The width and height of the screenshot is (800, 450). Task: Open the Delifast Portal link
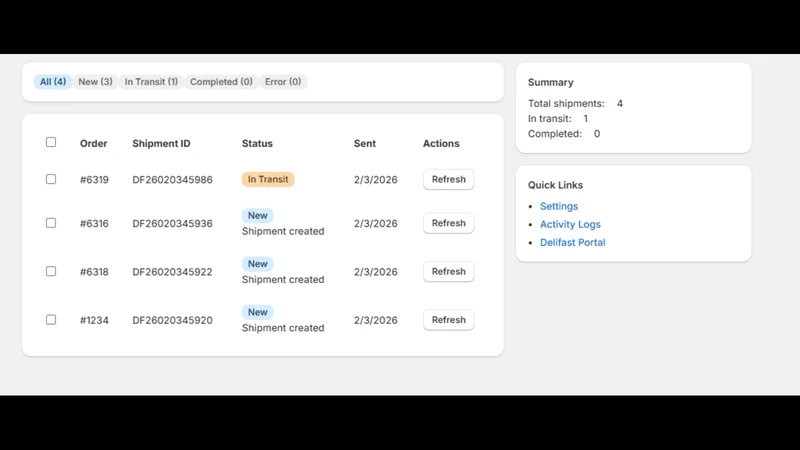pyautogui.click(x=572, y=242)
